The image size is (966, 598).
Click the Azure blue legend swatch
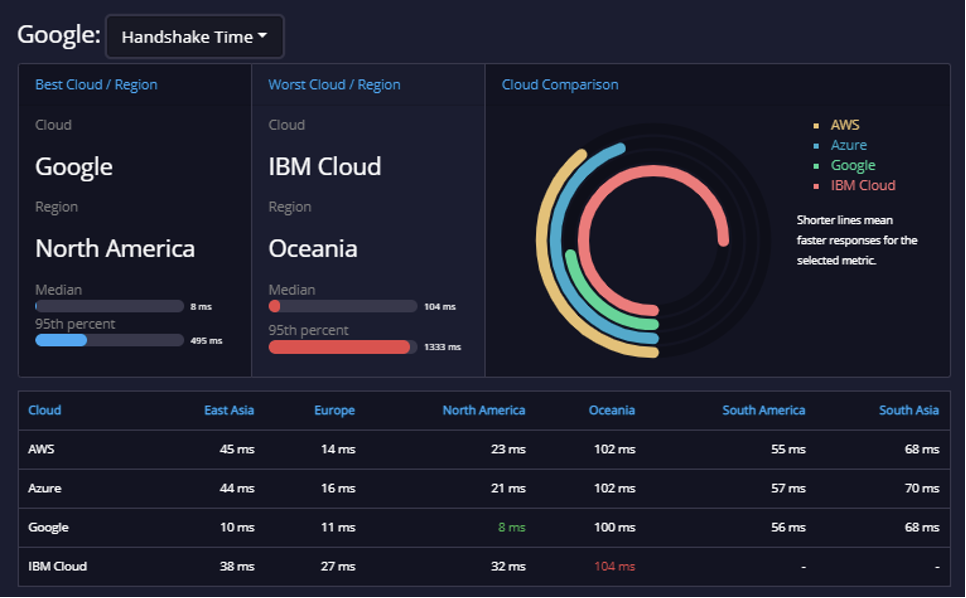pos(816,146)
